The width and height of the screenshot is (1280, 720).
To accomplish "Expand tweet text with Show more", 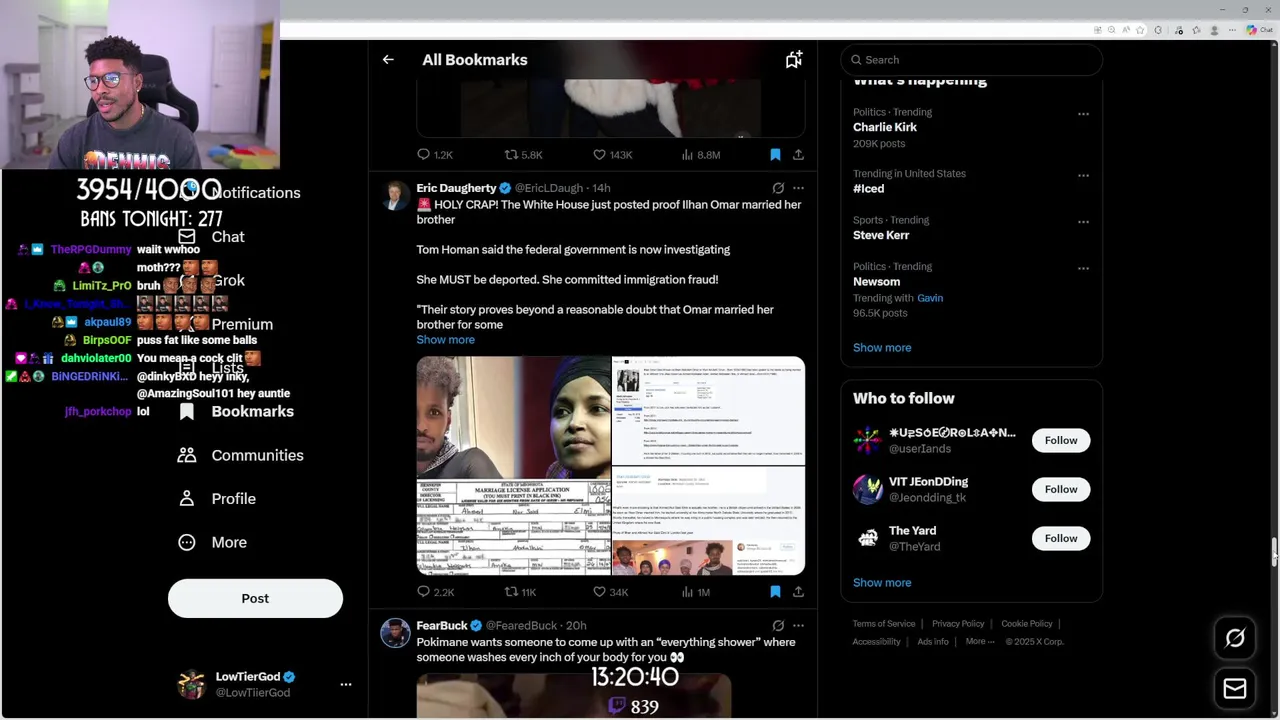I will point(446,340).
